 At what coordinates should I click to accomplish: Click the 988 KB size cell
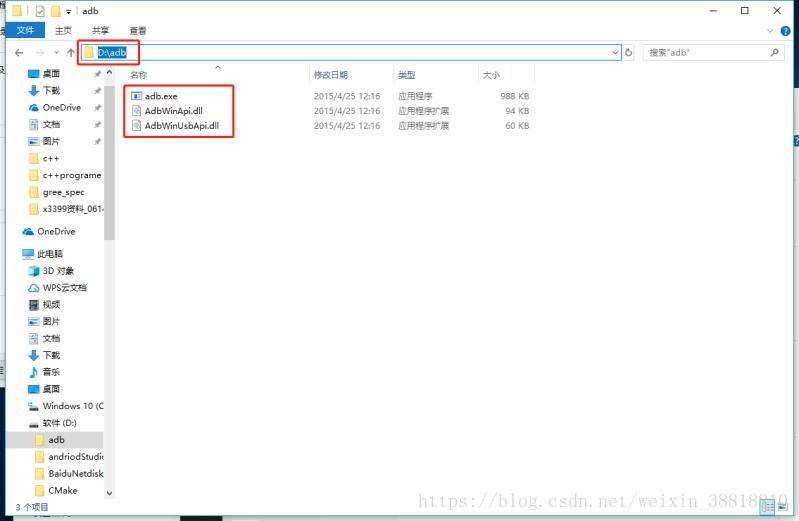click(515, 96)
